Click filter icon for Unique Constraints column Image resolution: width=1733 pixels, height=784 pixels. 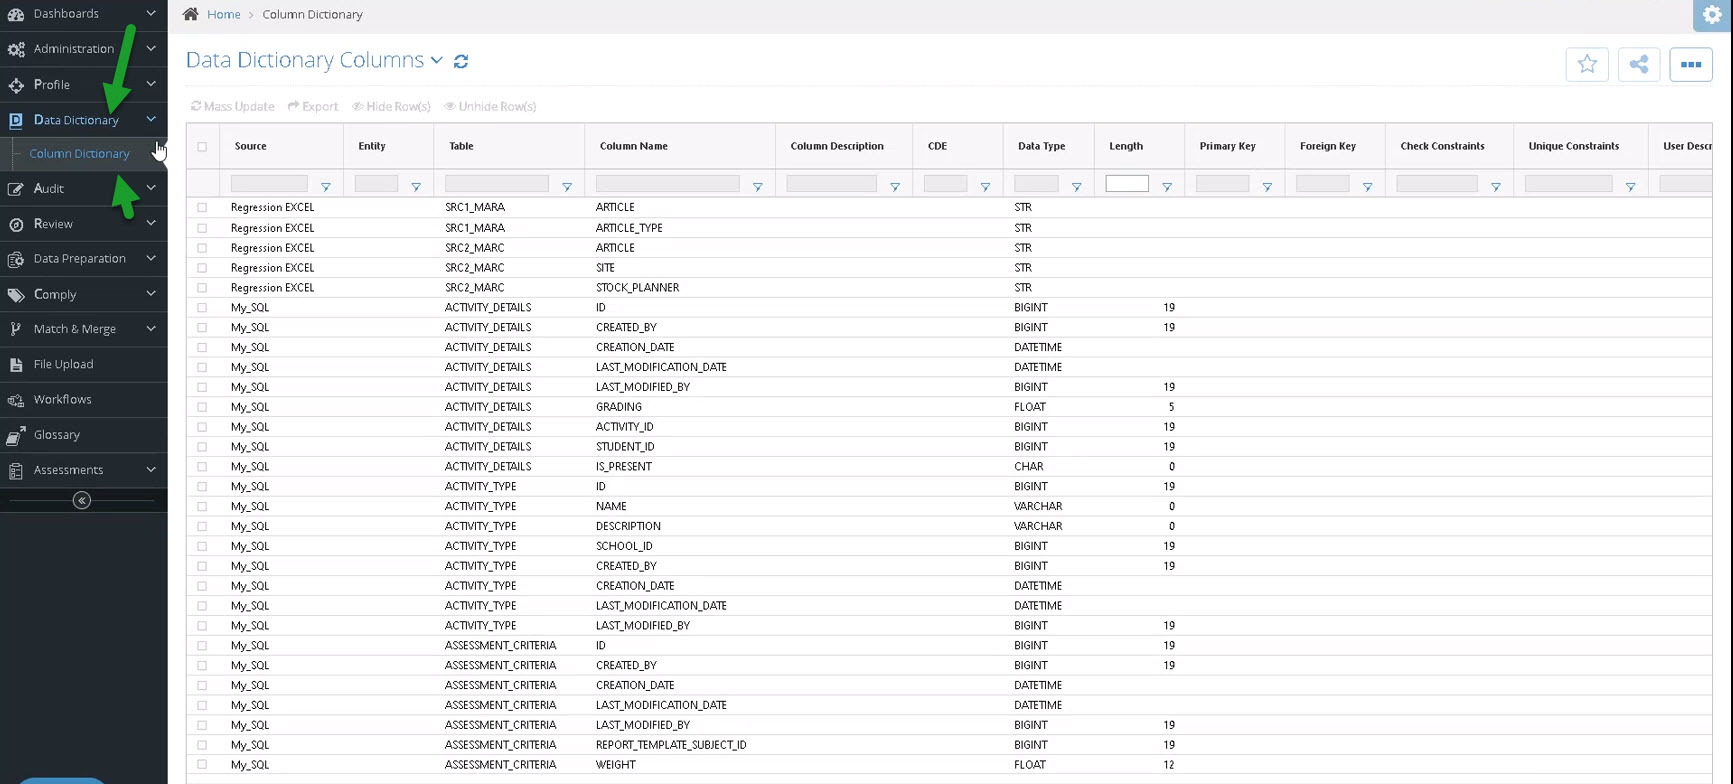coord(1630,187)
